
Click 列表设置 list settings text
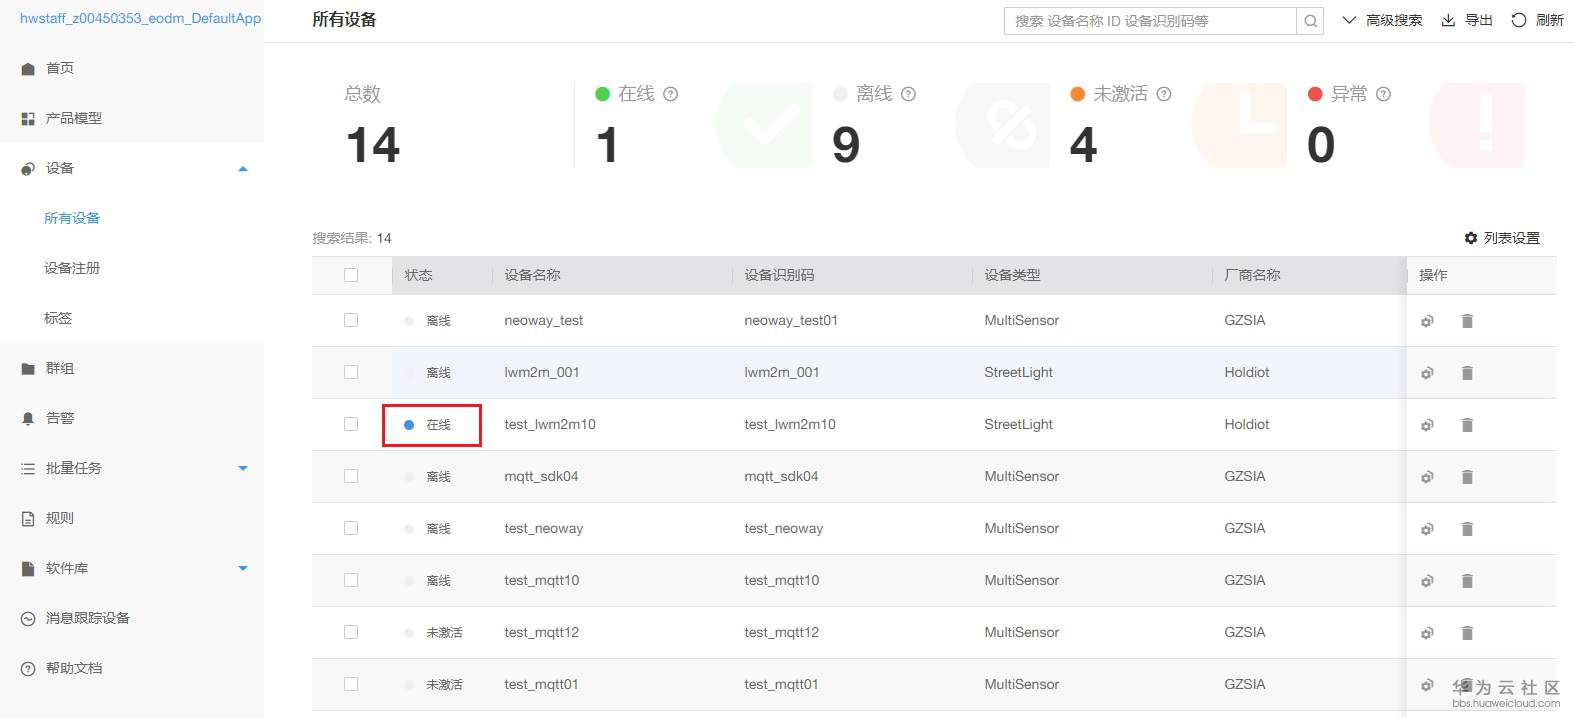coord(1511,238)
